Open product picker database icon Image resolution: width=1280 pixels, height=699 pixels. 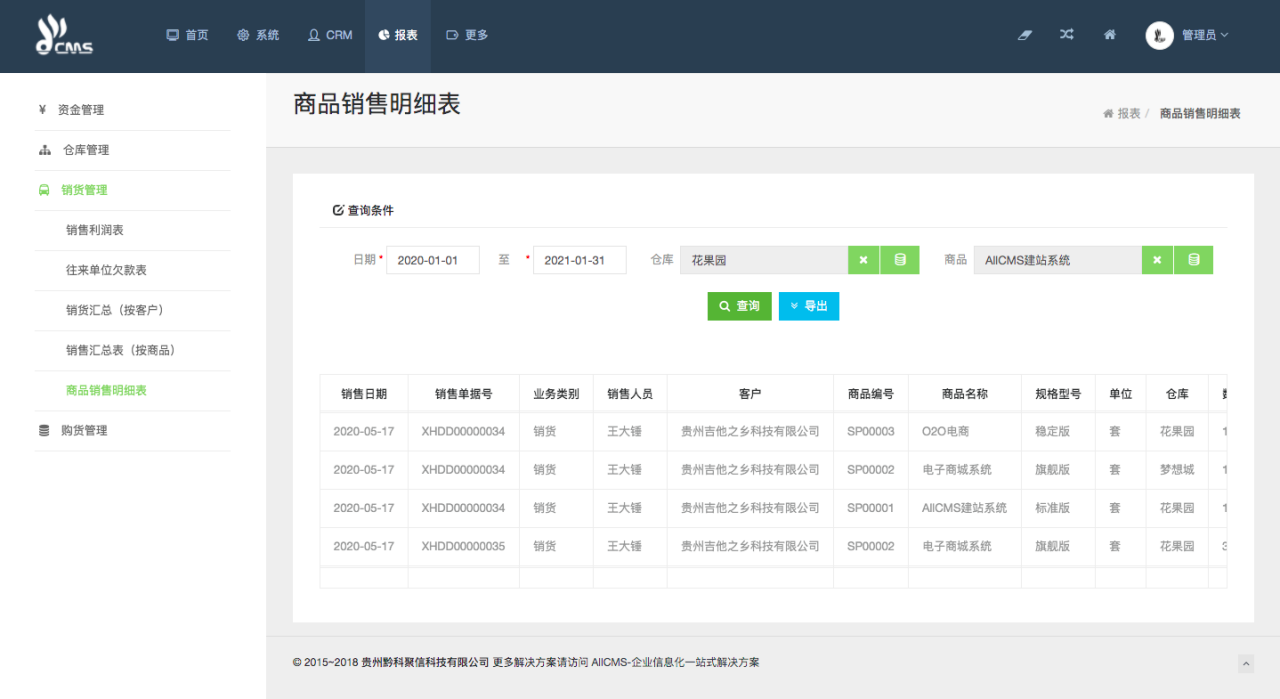coord(1194,260)
